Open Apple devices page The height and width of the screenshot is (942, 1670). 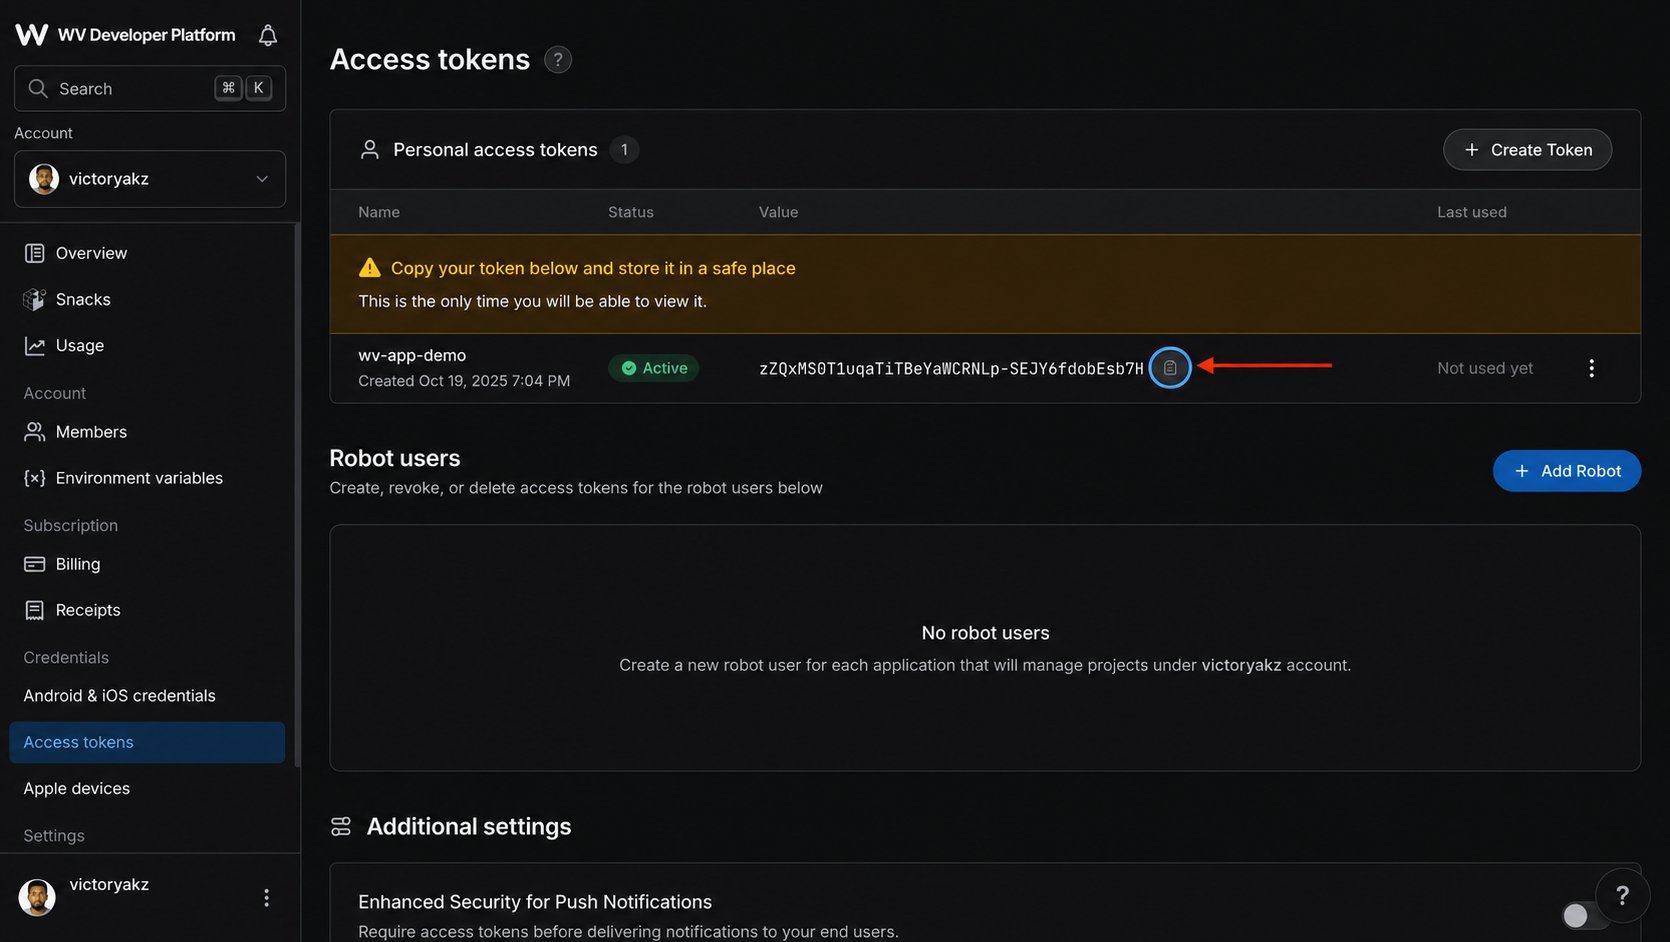click(77, 788)
